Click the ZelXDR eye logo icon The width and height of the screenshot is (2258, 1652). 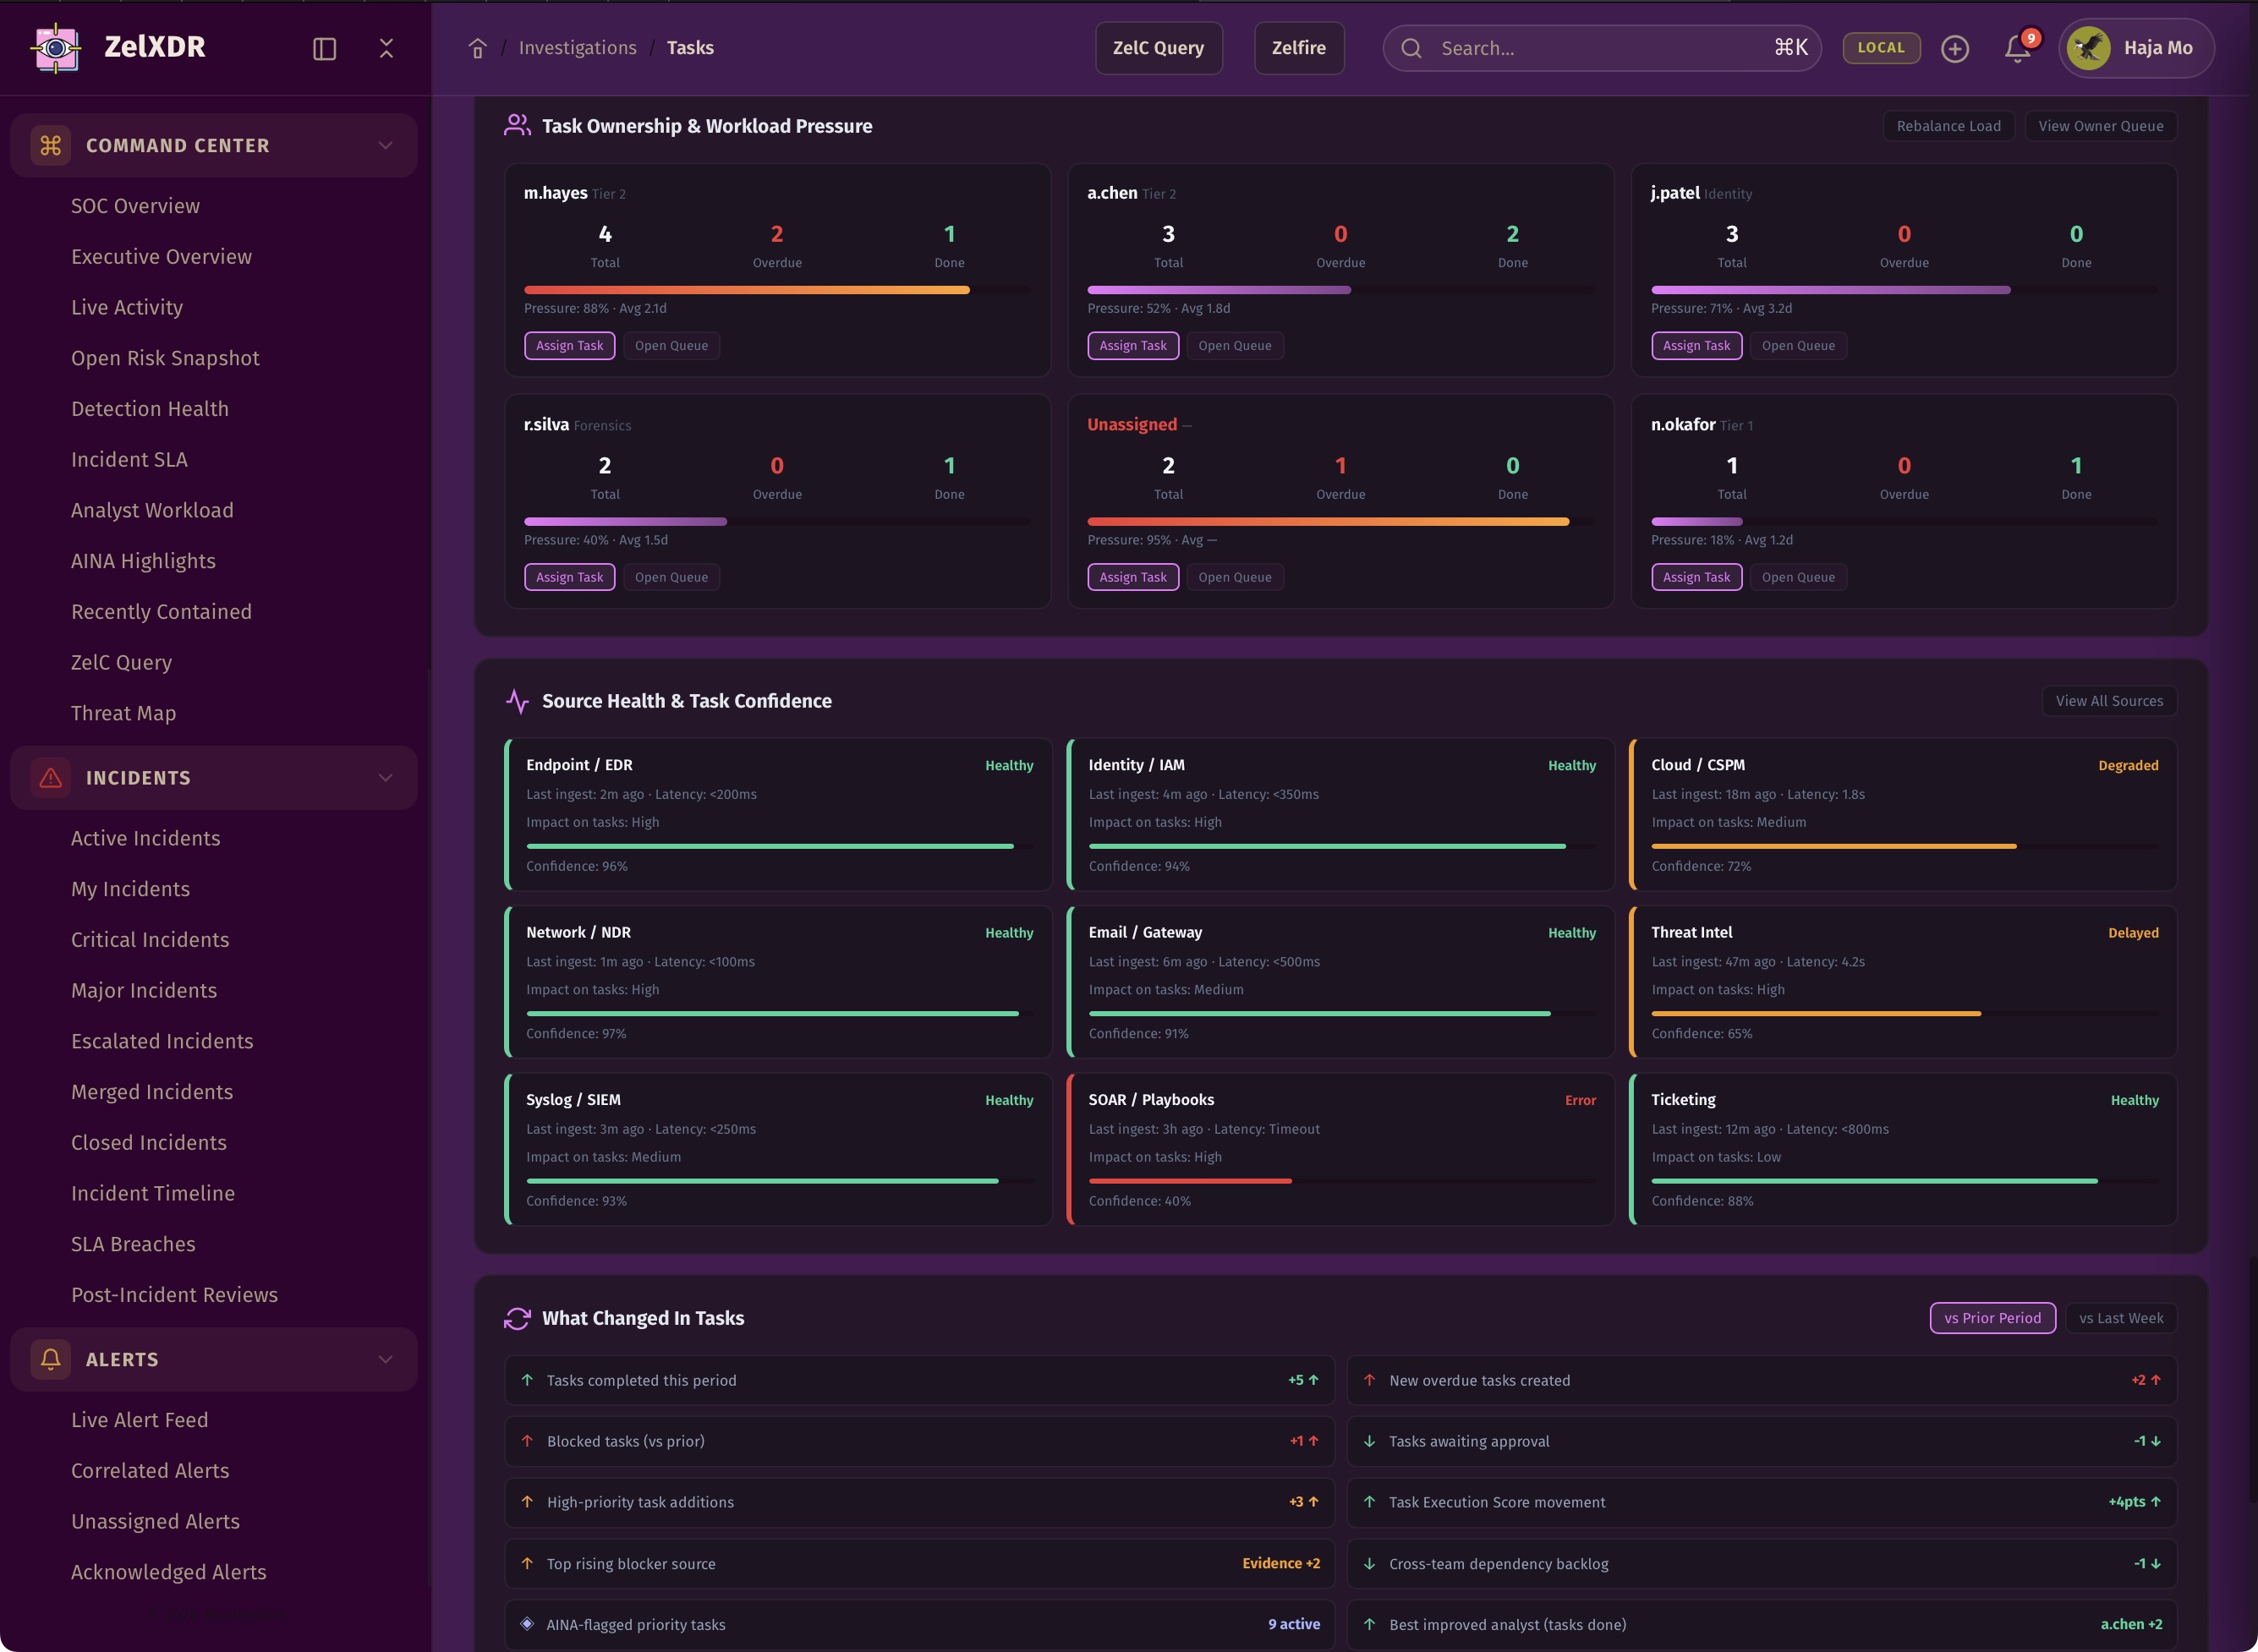pyautogui.click(x=56, y=47)
